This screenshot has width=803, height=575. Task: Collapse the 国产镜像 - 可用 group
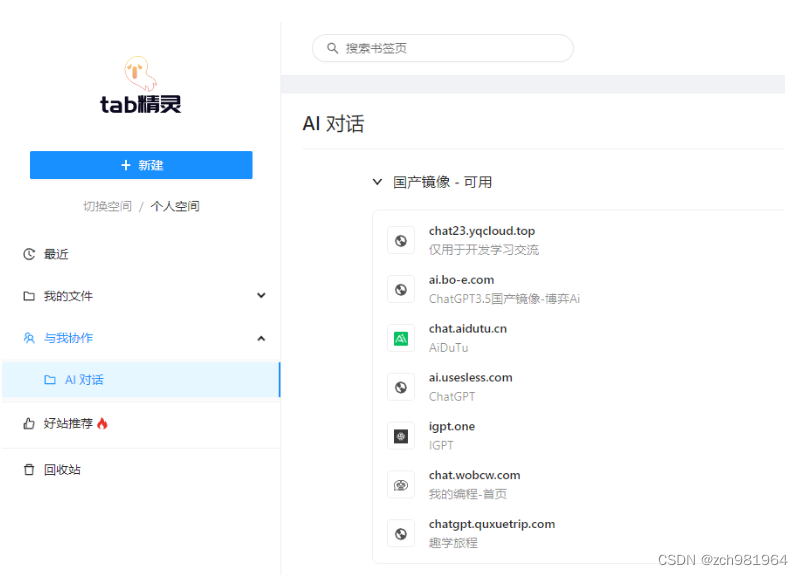[x=377, y=182]
